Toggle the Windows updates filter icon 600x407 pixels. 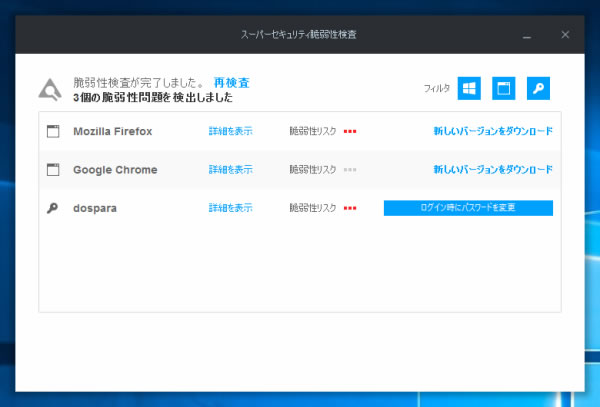coord(469,88)
